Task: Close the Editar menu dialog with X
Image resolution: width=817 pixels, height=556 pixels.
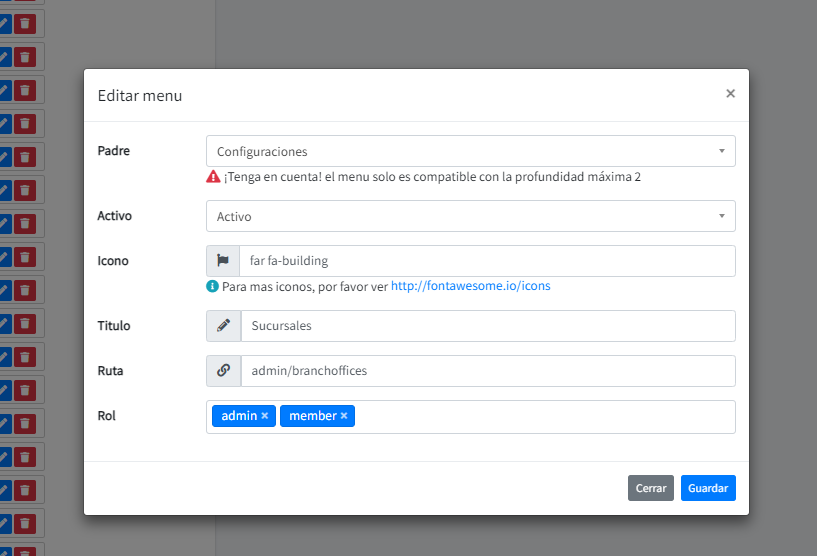Action: (730, 94)
